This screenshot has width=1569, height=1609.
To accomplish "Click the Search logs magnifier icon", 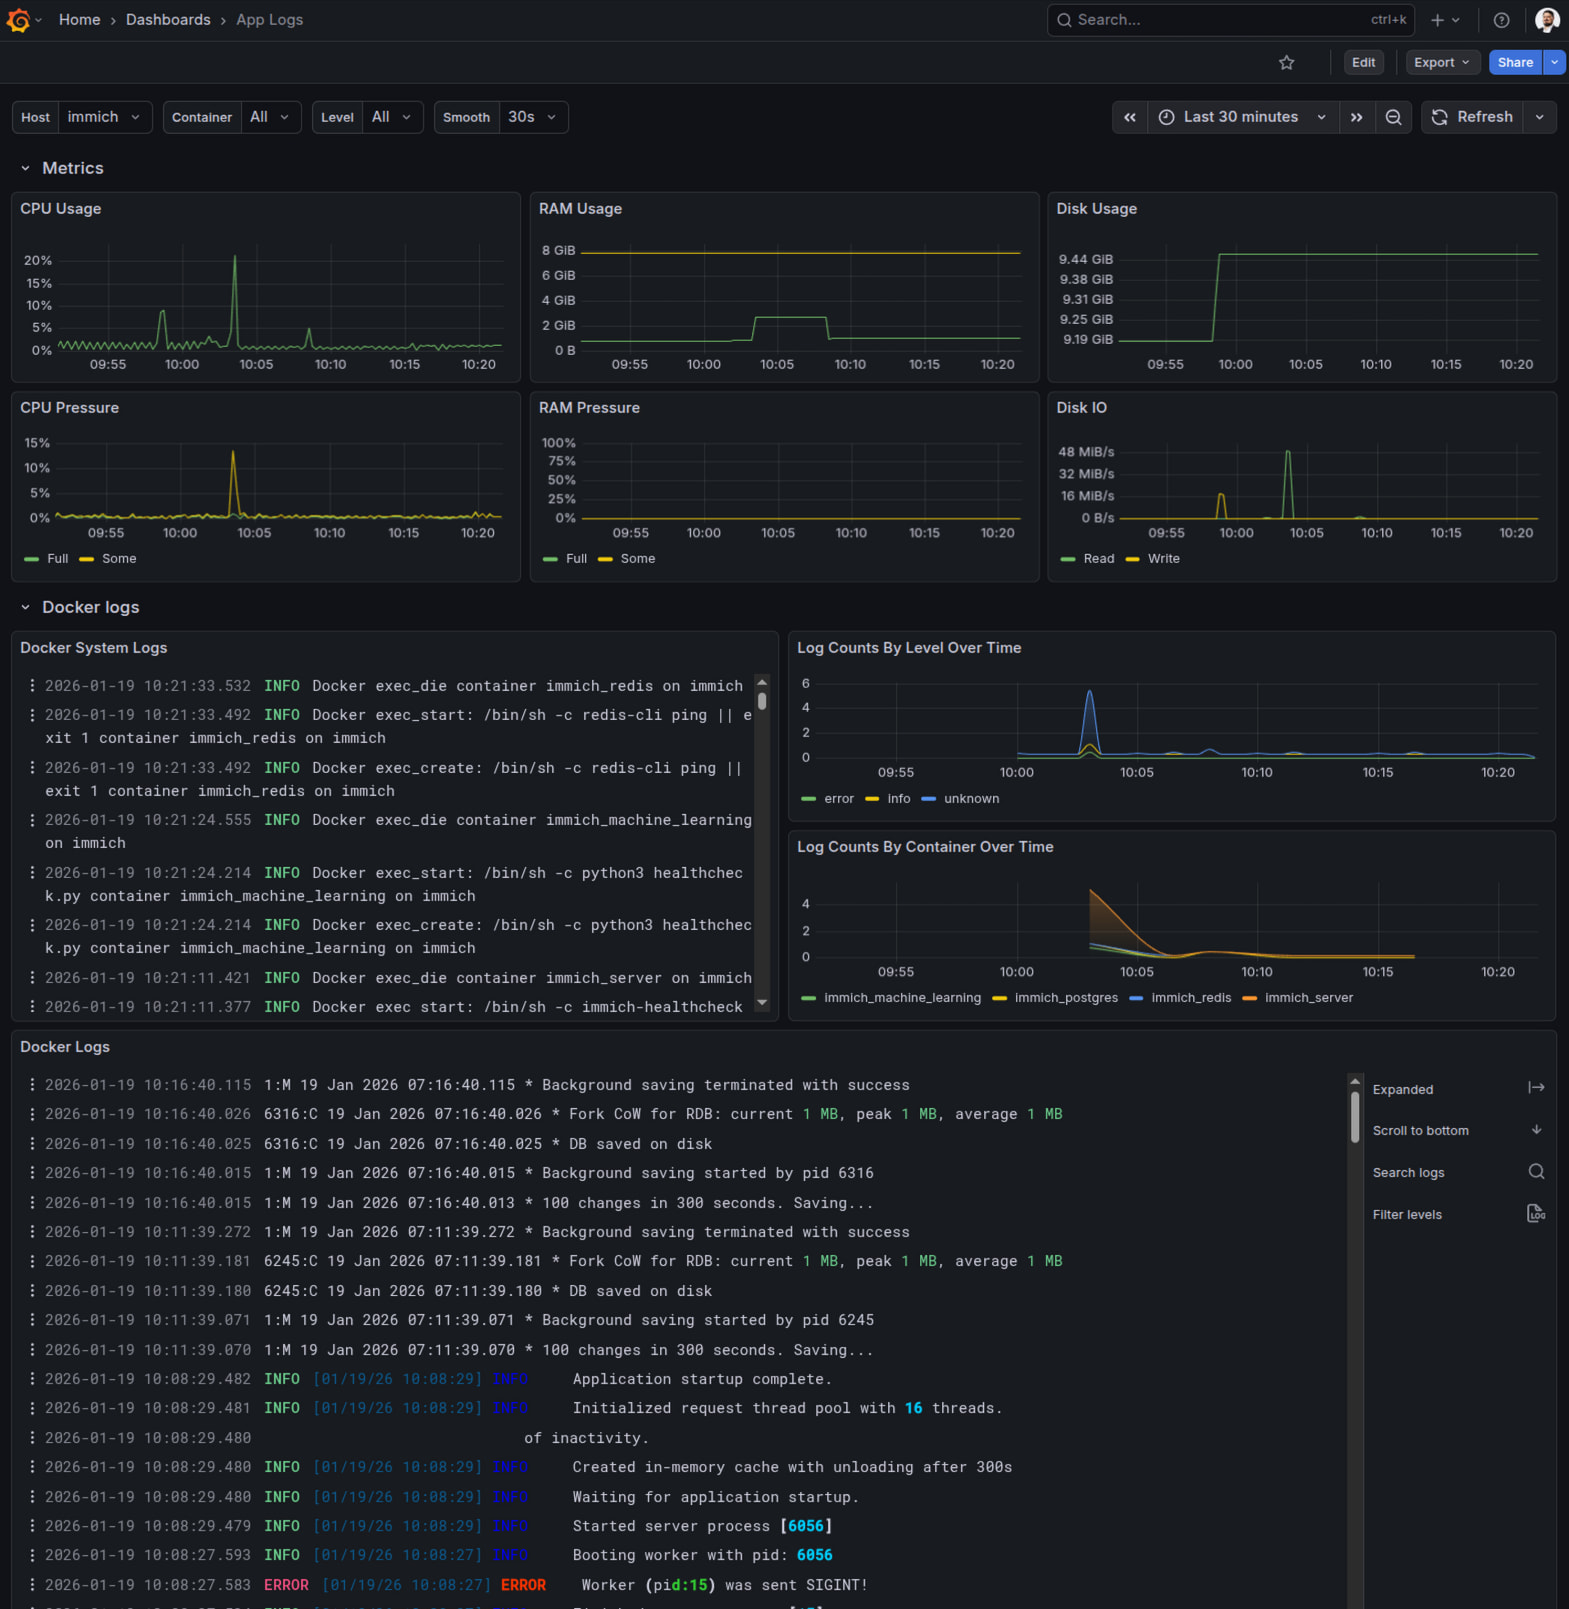I will 1536,1172.
